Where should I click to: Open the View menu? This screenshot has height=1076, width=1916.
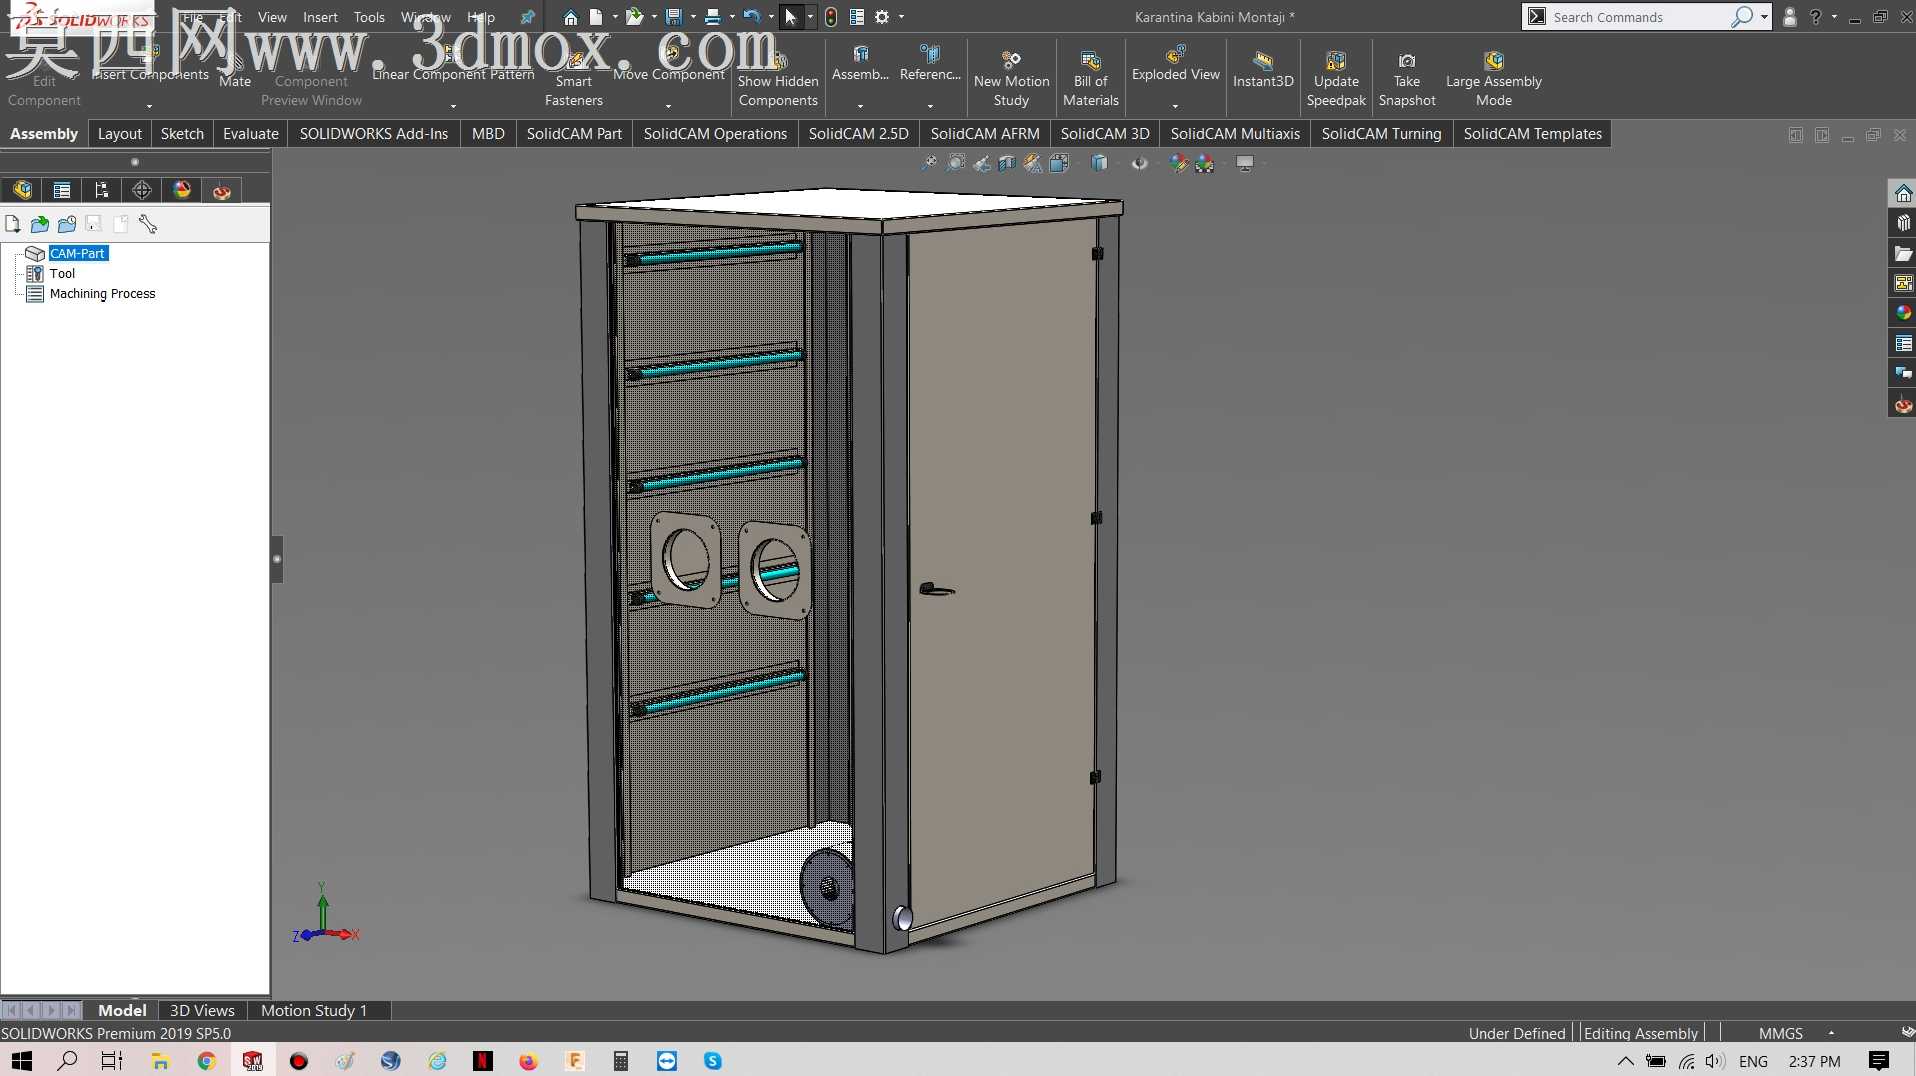point(272,17)
